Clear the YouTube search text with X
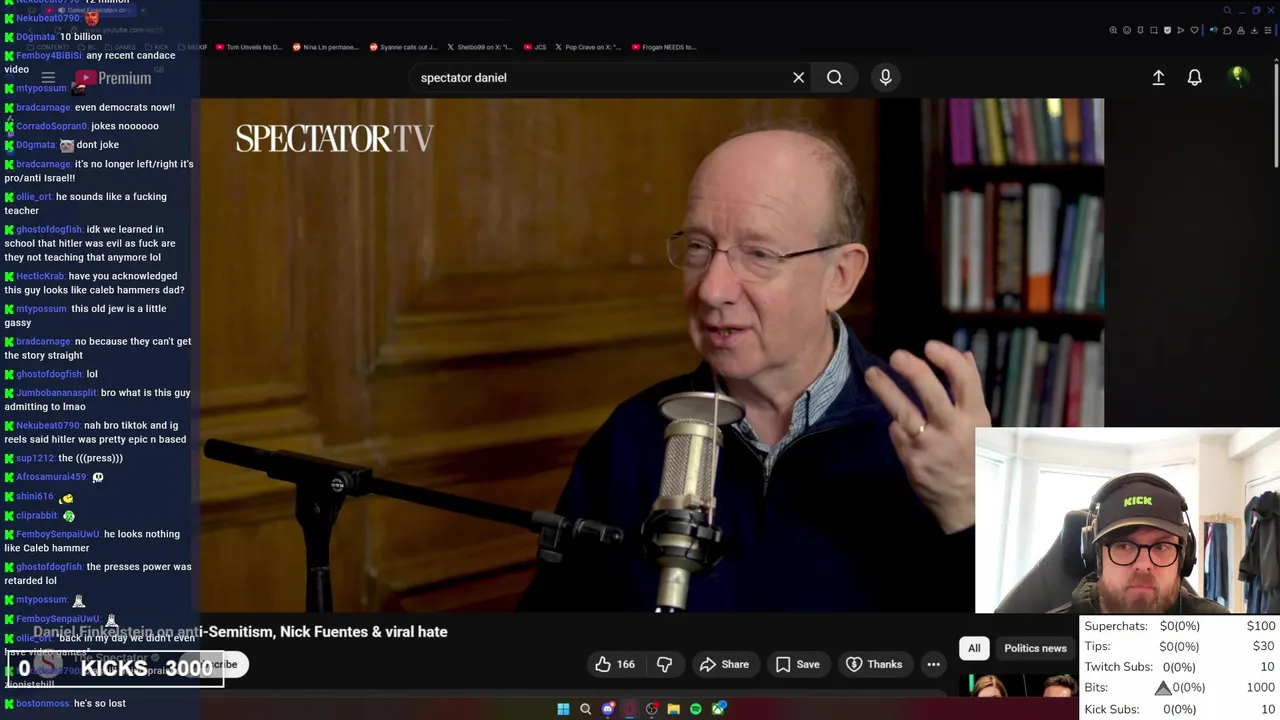The width and height of the screenshot is (1280, 720). click(798, 77)
